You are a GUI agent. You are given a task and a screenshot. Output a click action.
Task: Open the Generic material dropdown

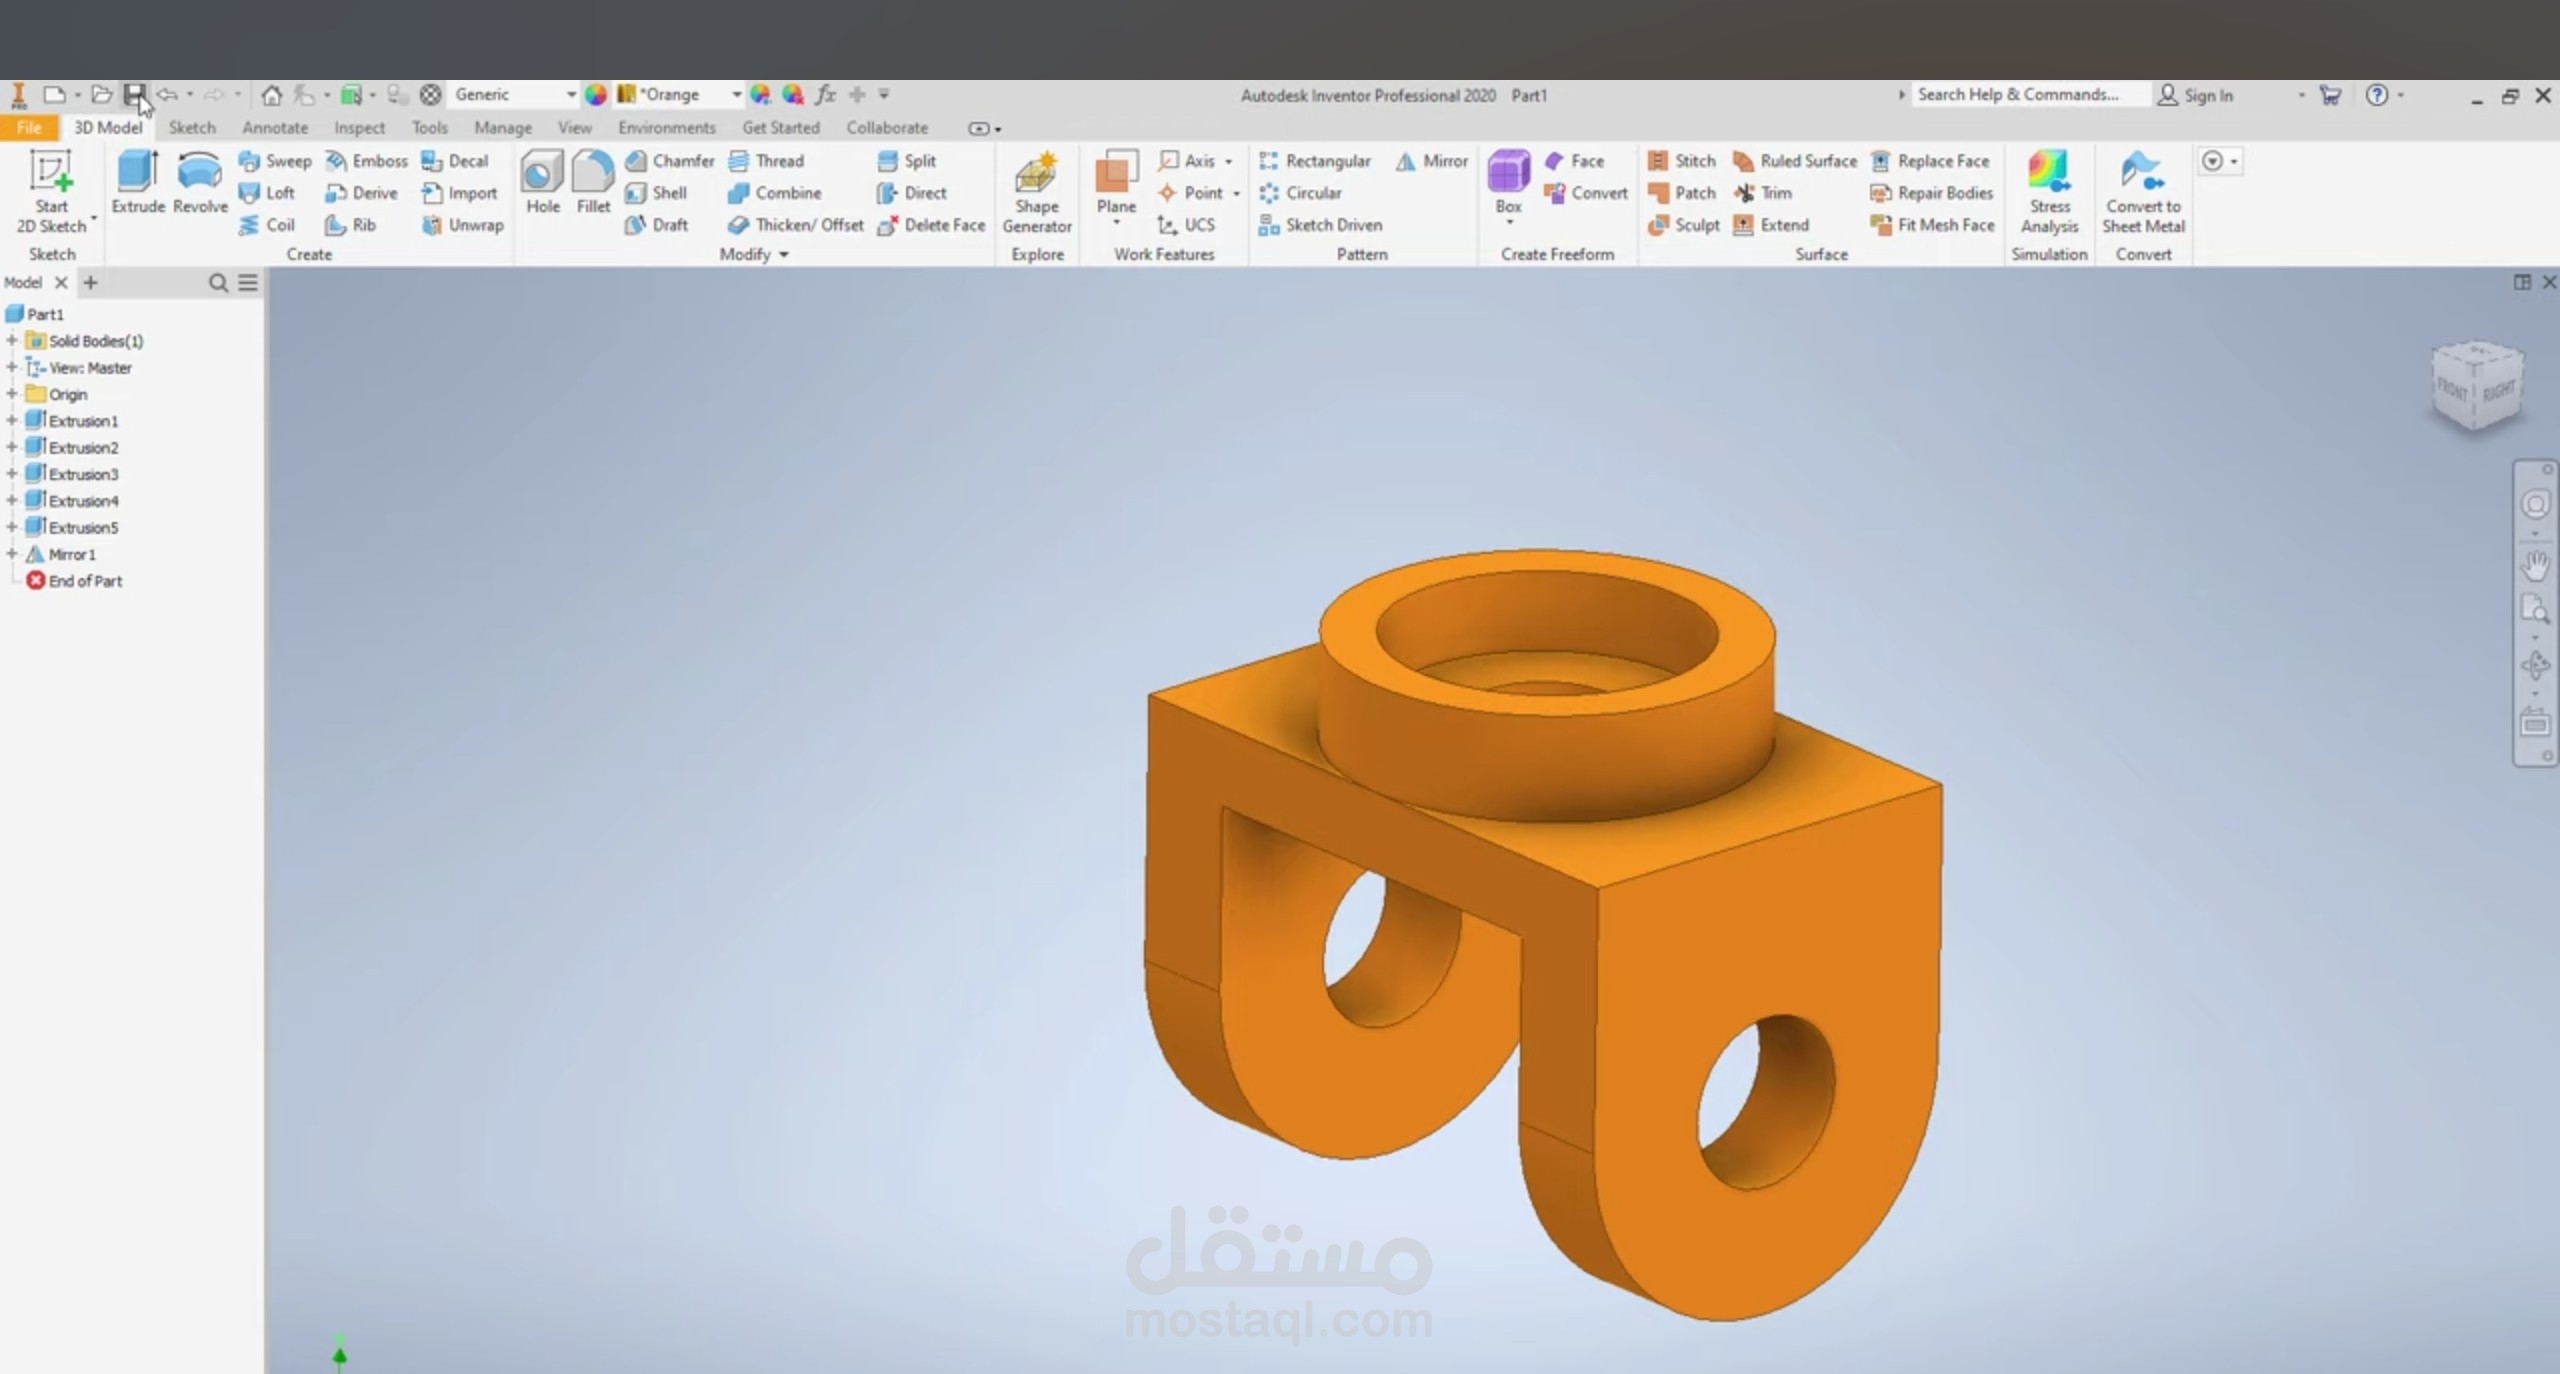[x=571, y=95]
